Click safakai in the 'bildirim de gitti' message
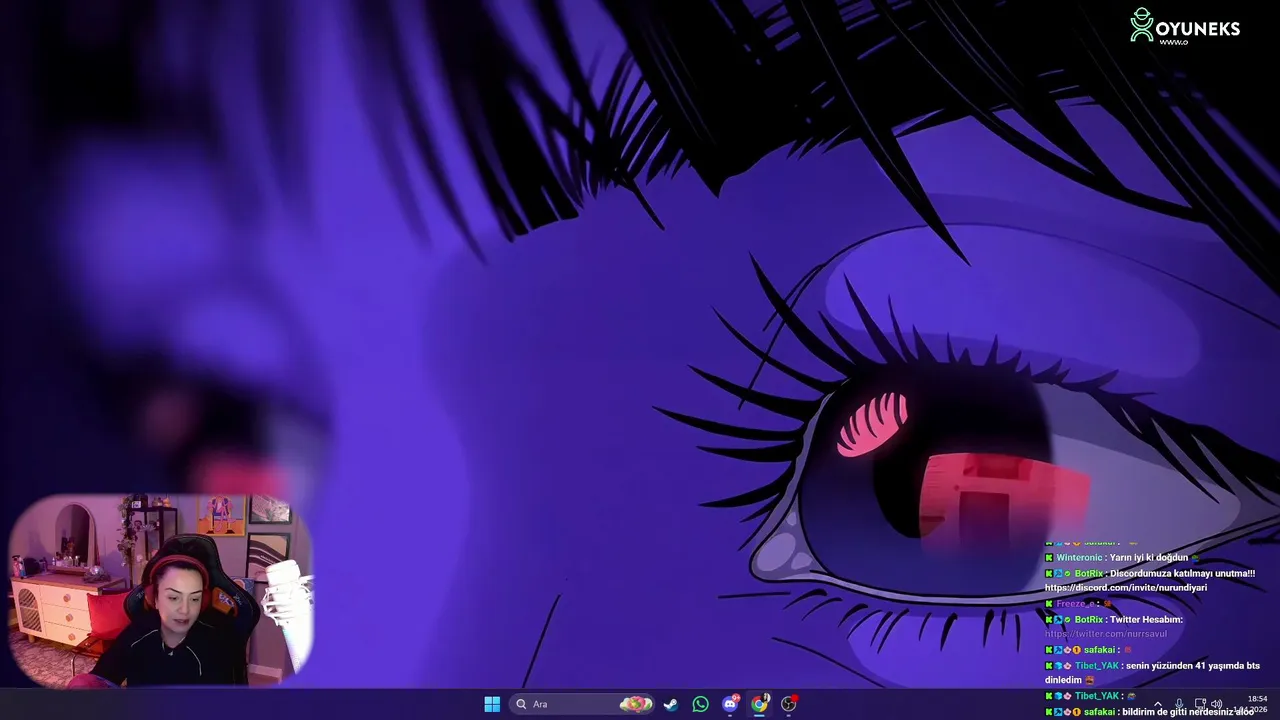1280x720 pixels. tap(1100, 712)
